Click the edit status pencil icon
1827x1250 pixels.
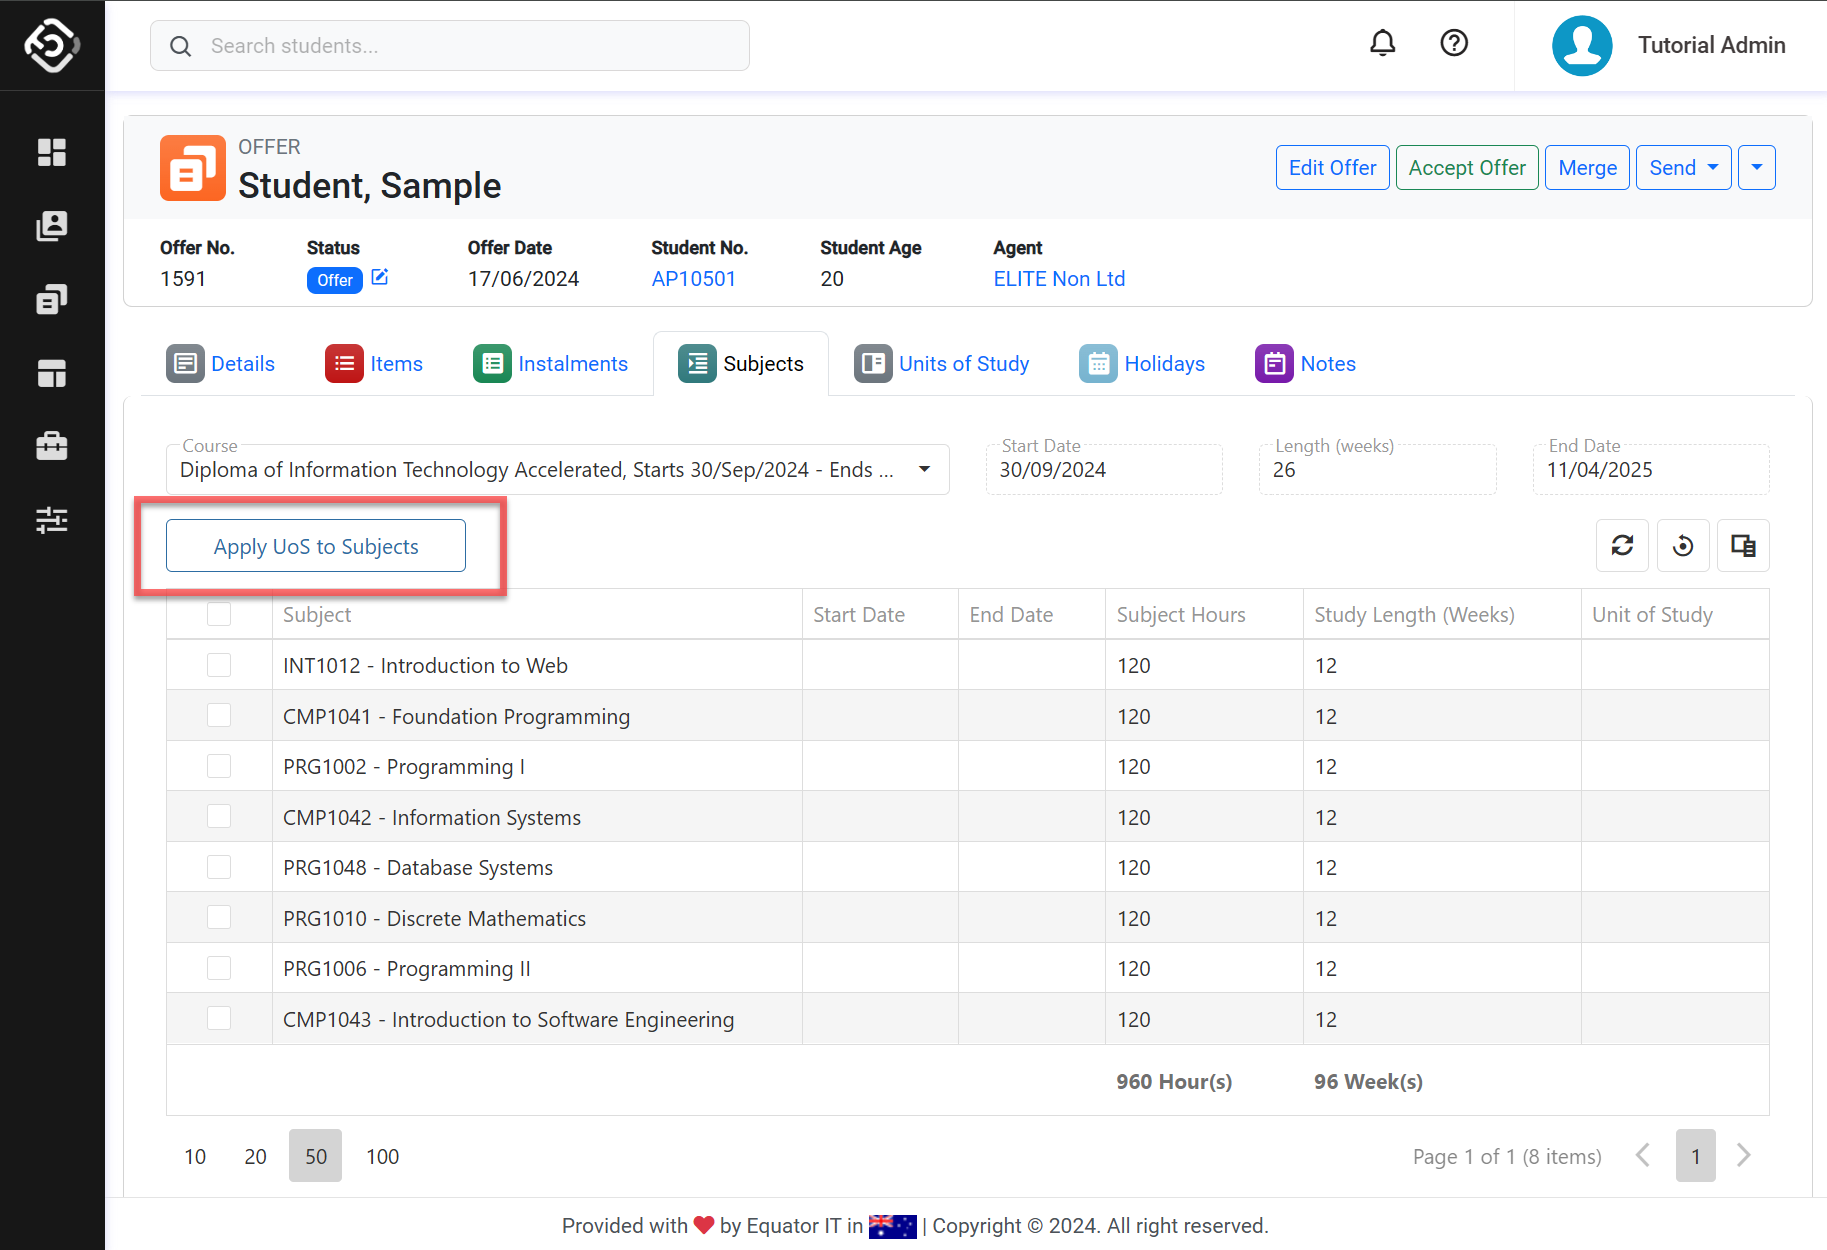tap(380, 278)
